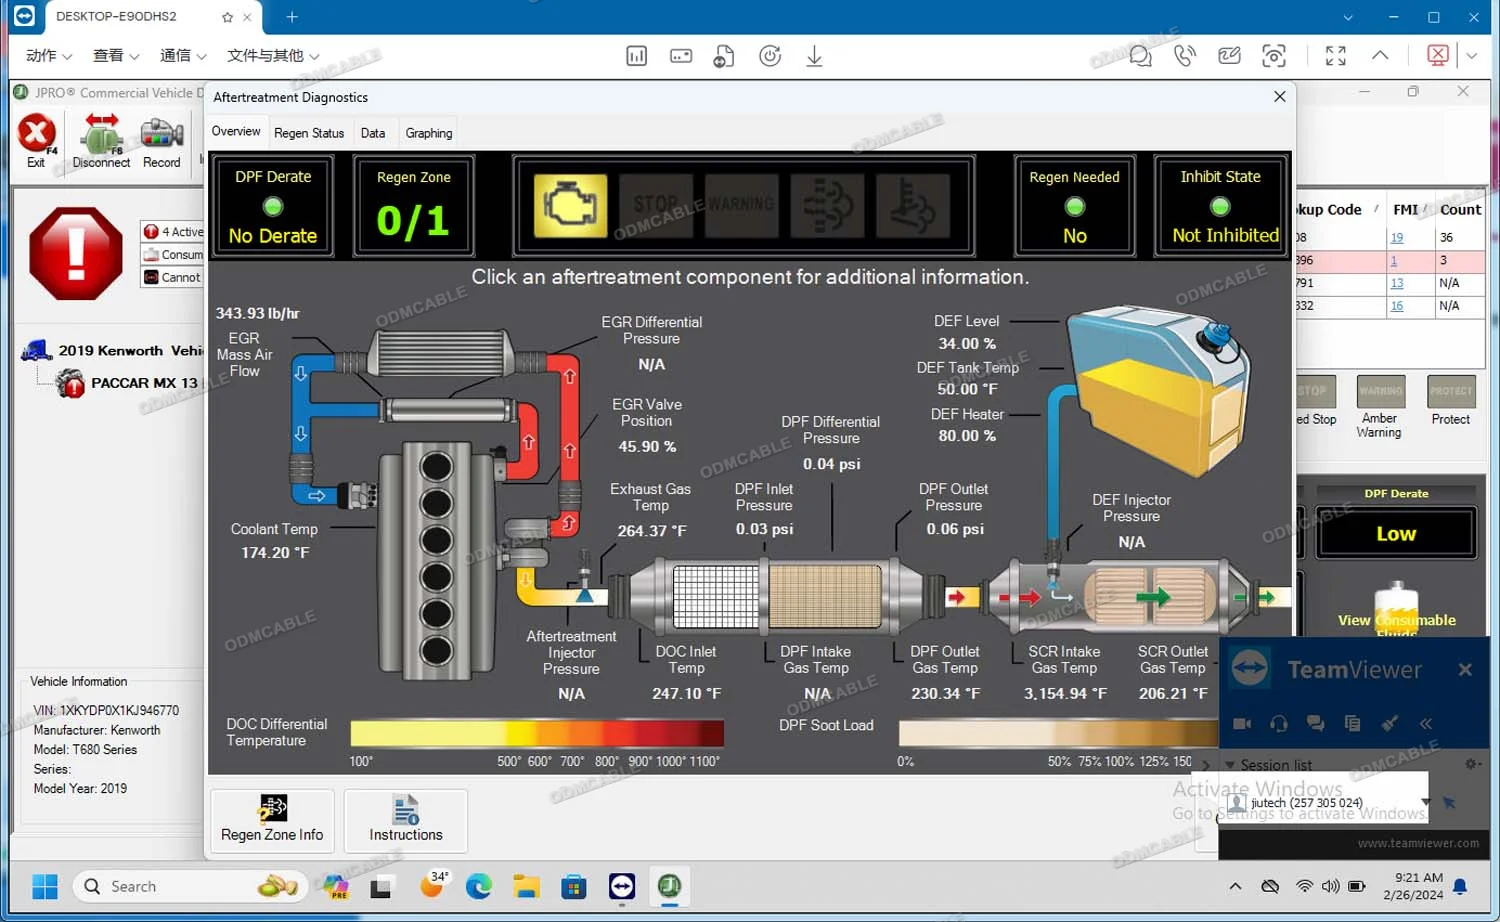Click the Instructions button
The image size is (1500, 922).
[x=406, y=820]
